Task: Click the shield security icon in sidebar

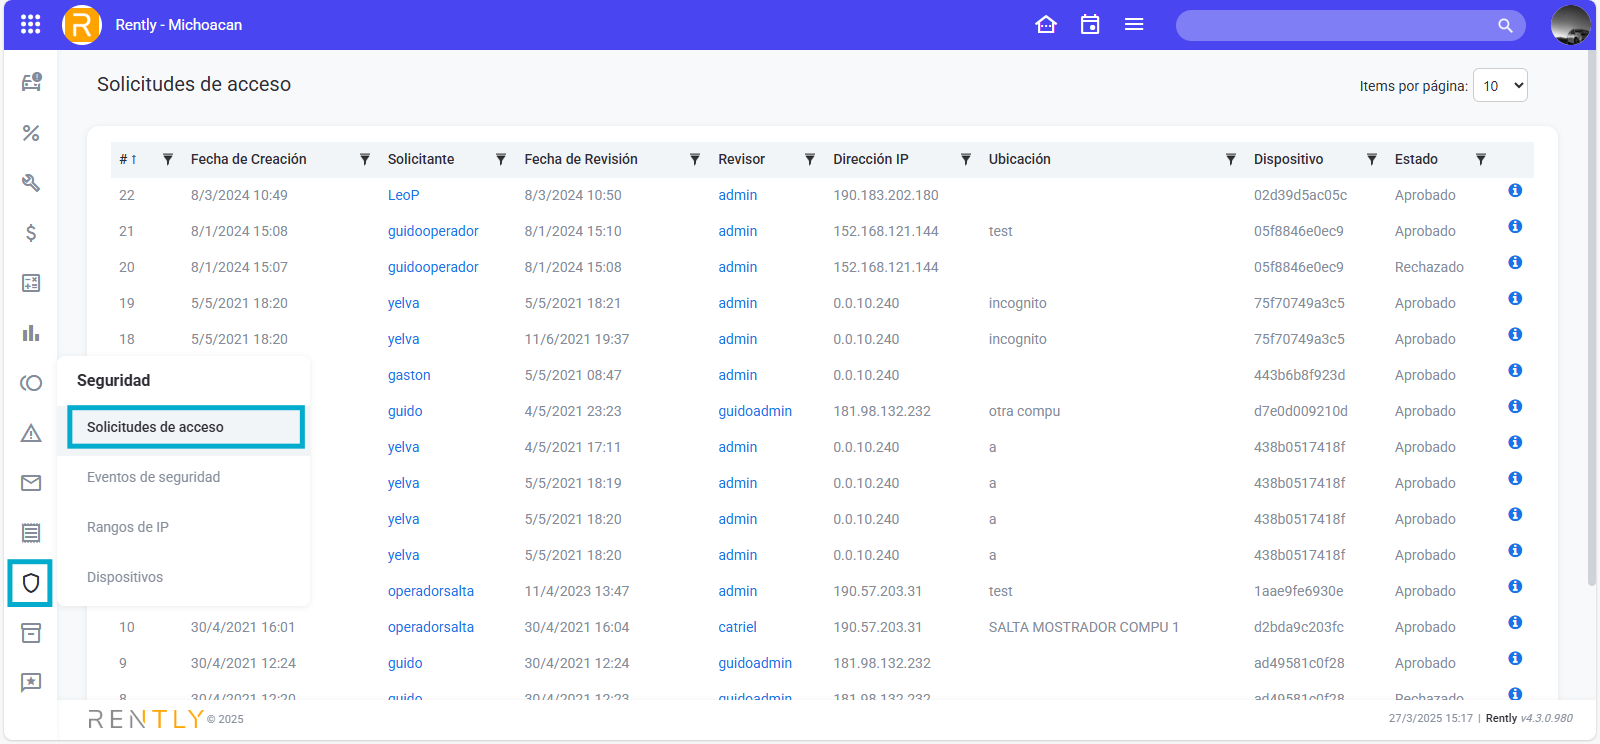Action: click(x=31, y=583)
